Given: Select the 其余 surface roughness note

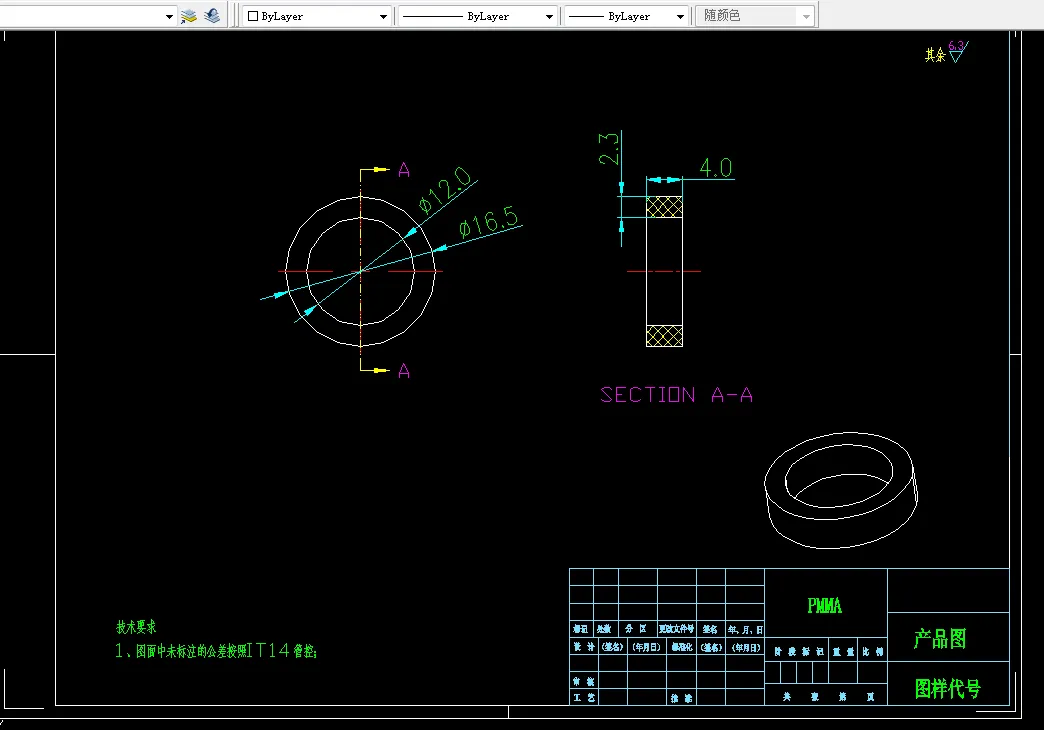Looking at the screenshot, I should (935, 55).
